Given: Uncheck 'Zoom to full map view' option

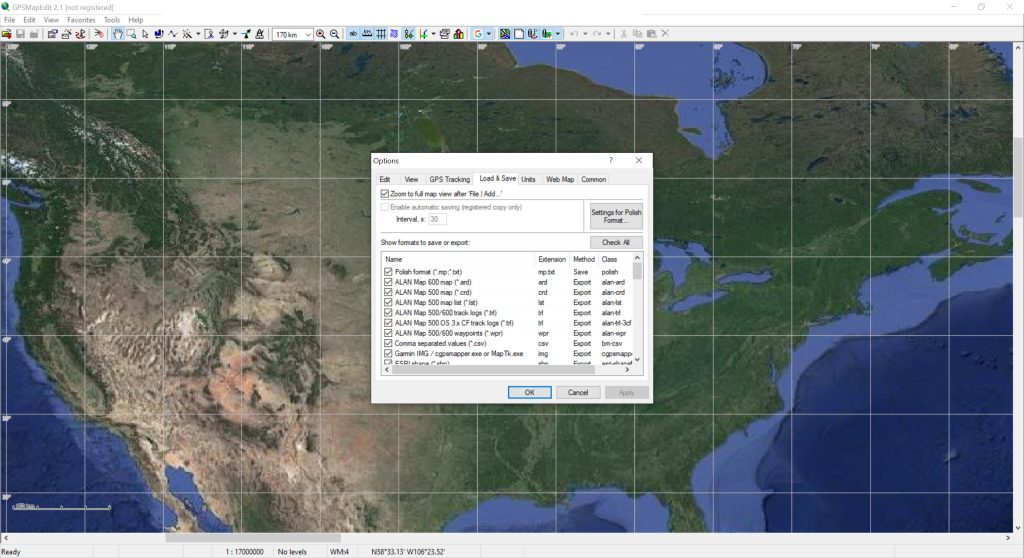Looking at the screenshot, I should point(385,193).
